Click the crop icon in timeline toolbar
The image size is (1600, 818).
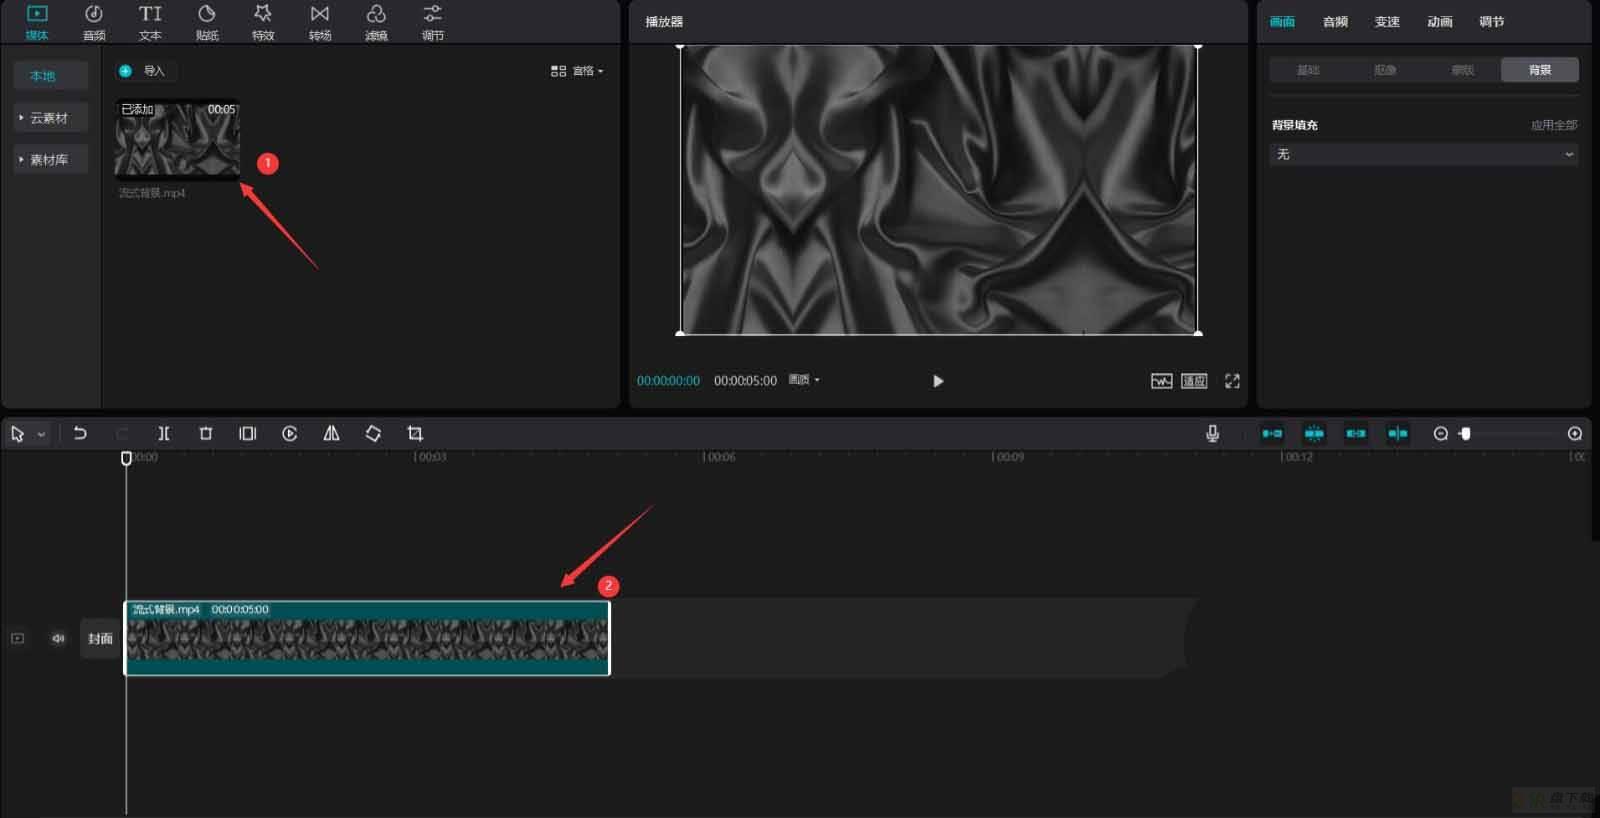pyautogui.click(x=415, y=433)
